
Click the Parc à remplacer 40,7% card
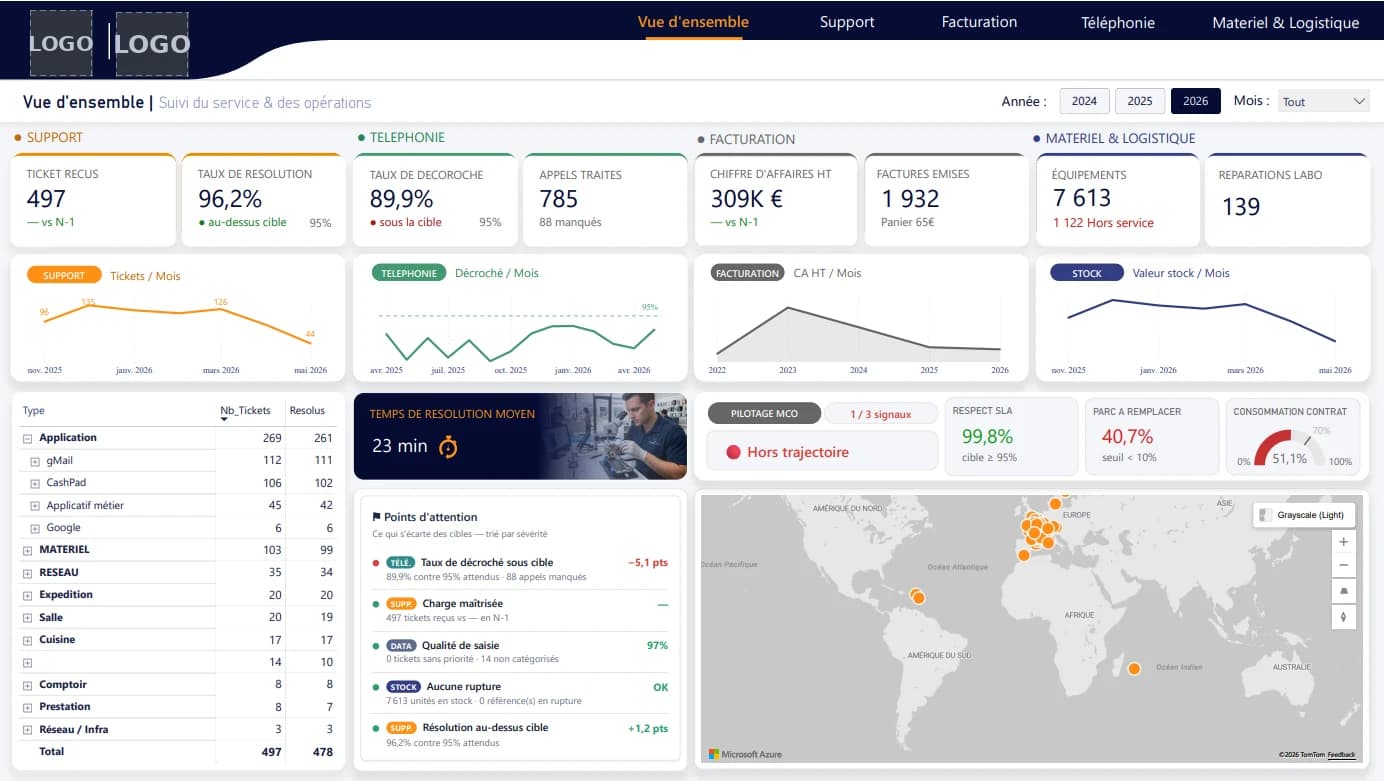pos(1152,436)
